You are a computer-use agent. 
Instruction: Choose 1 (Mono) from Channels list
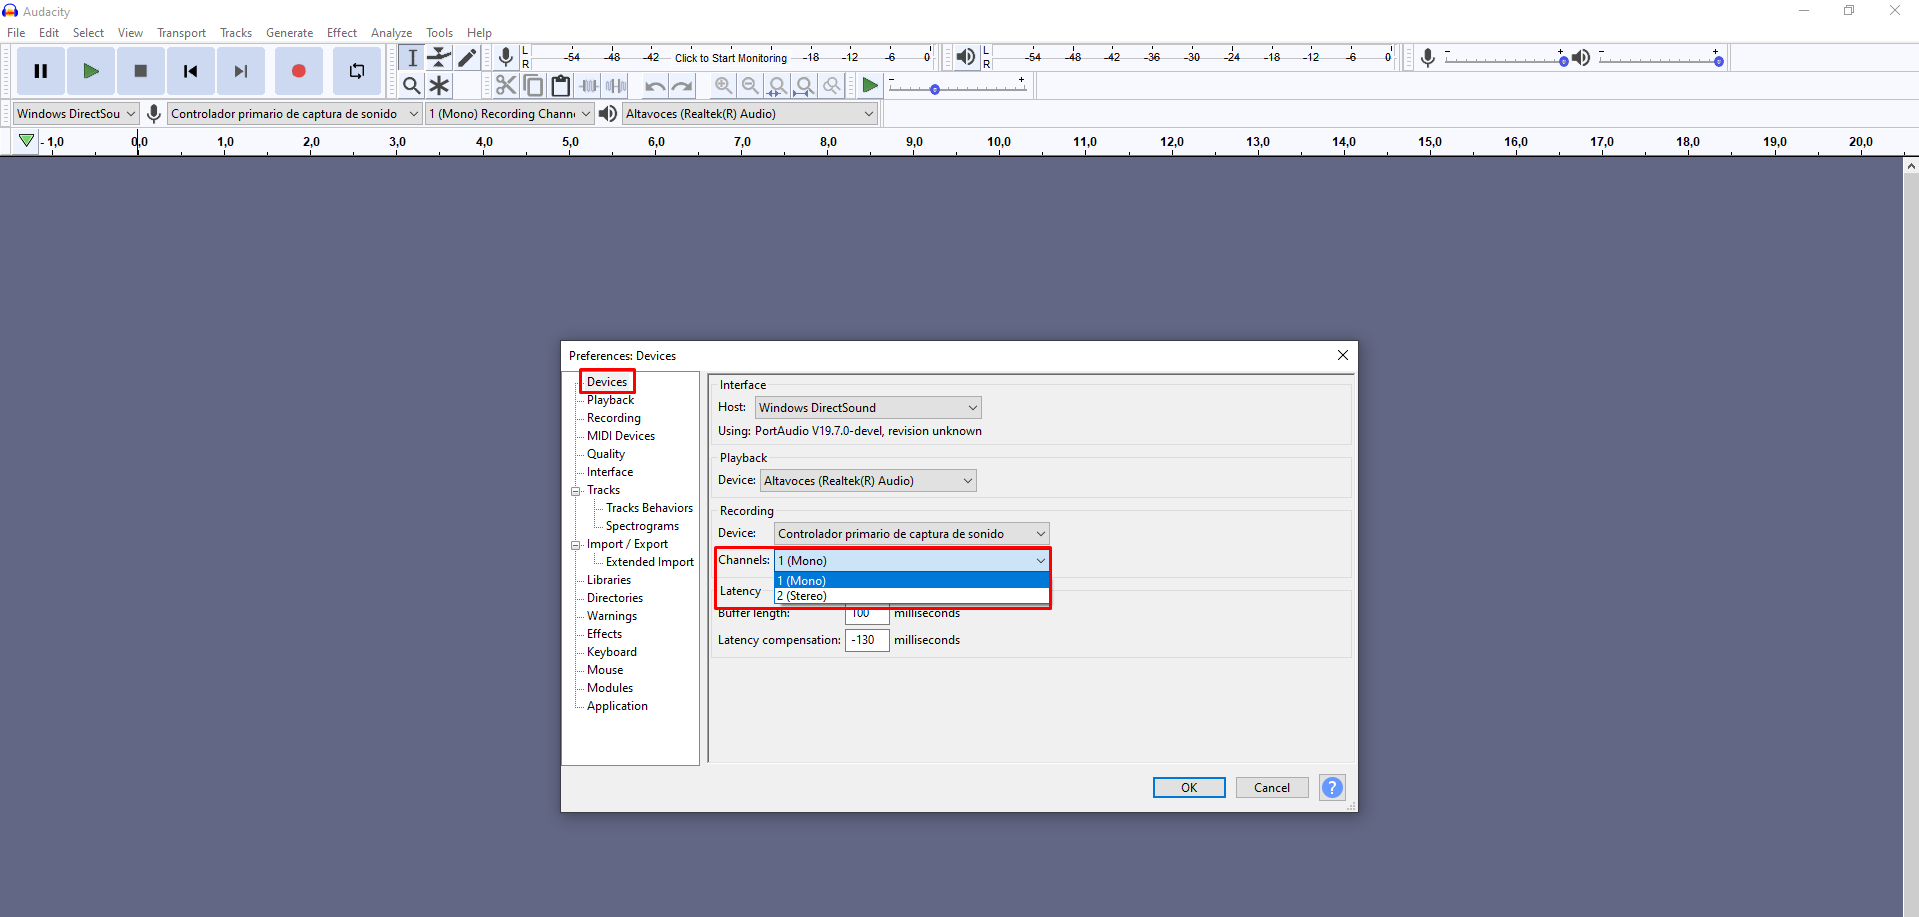[911, 581]
